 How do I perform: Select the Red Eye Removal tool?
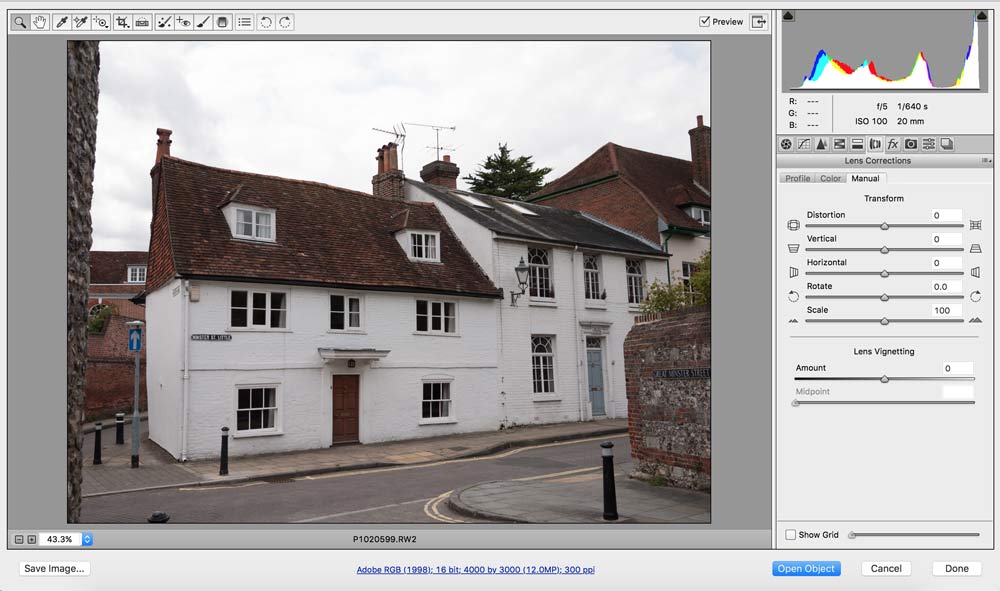pos(184,22)
